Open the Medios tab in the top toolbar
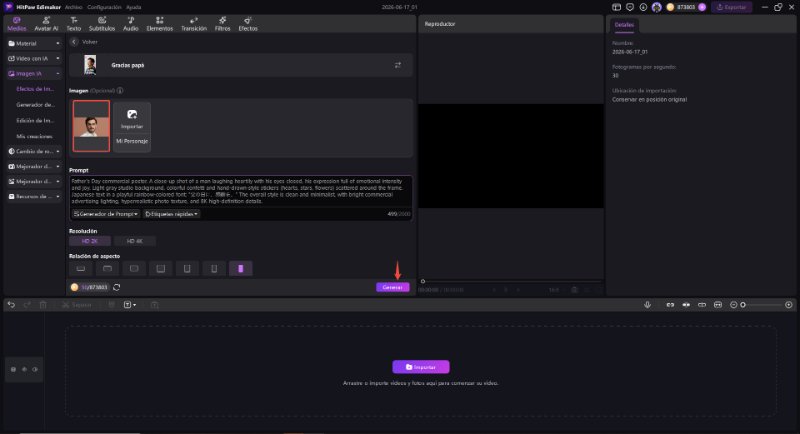The height and width of the screenshot is (434, 800). click(16, 24)
